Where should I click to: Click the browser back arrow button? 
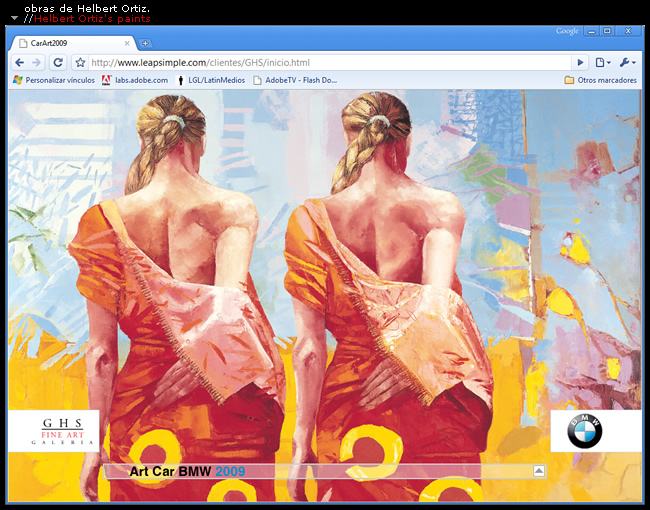point(19,62)
